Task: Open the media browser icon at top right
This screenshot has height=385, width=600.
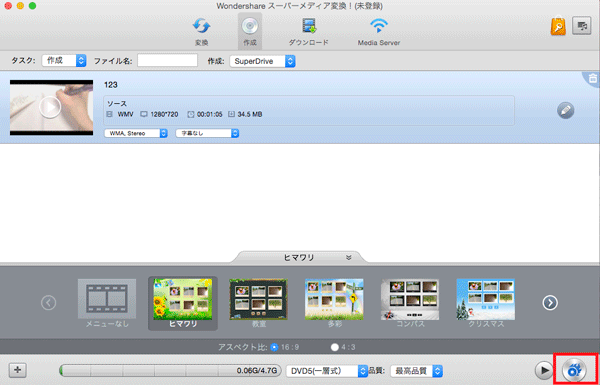Action: [x=582, y=26]
